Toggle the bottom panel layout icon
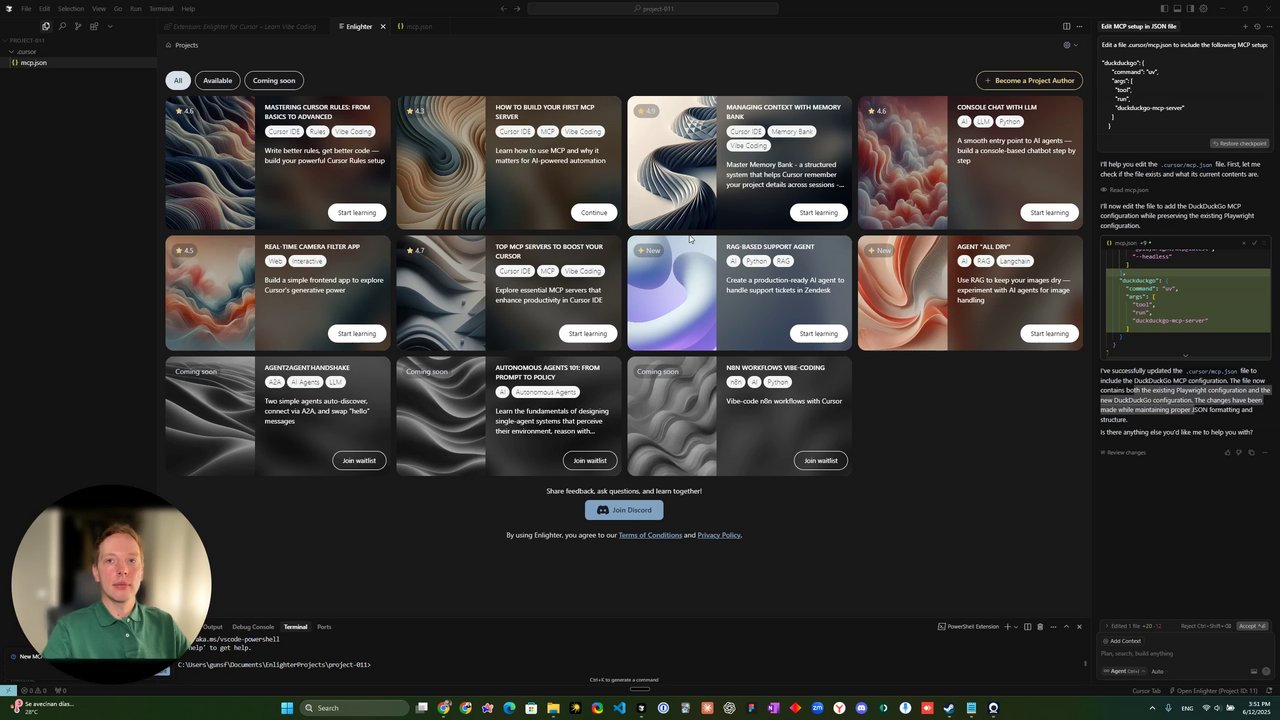 [1176, 8]
